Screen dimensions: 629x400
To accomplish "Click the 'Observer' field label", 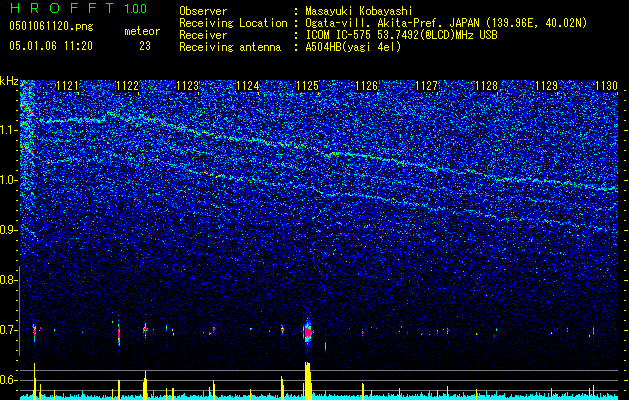I will tap(203, 11).
